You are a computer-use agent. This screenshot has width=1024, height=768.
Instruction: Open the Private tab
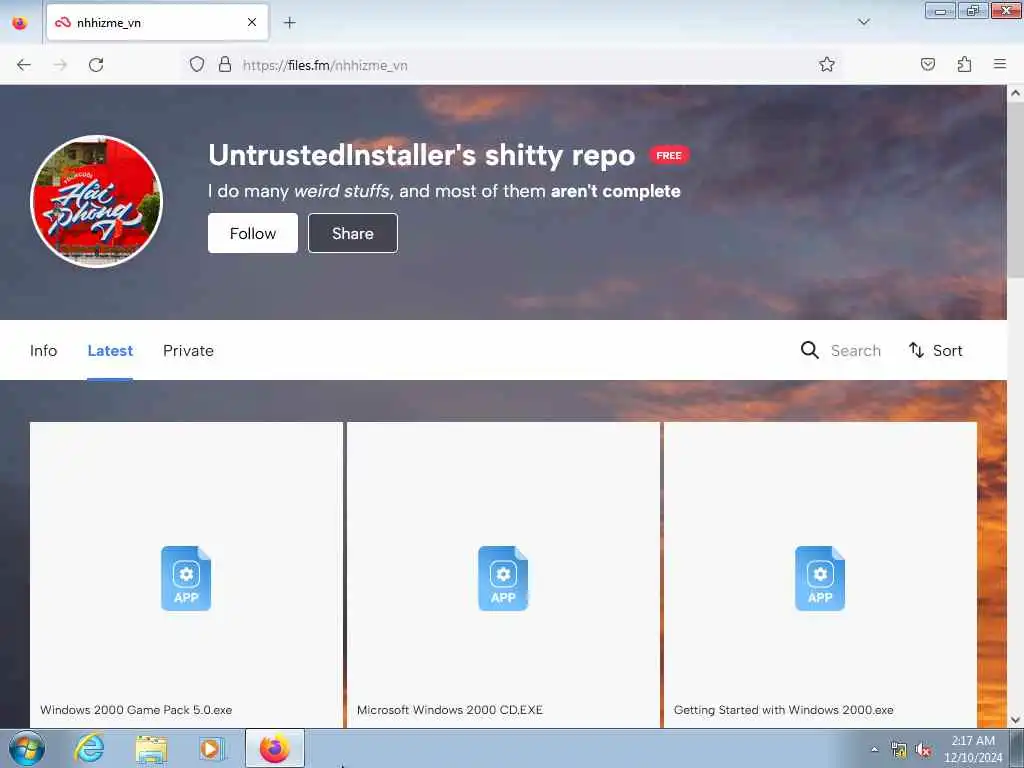click(188, 351)
